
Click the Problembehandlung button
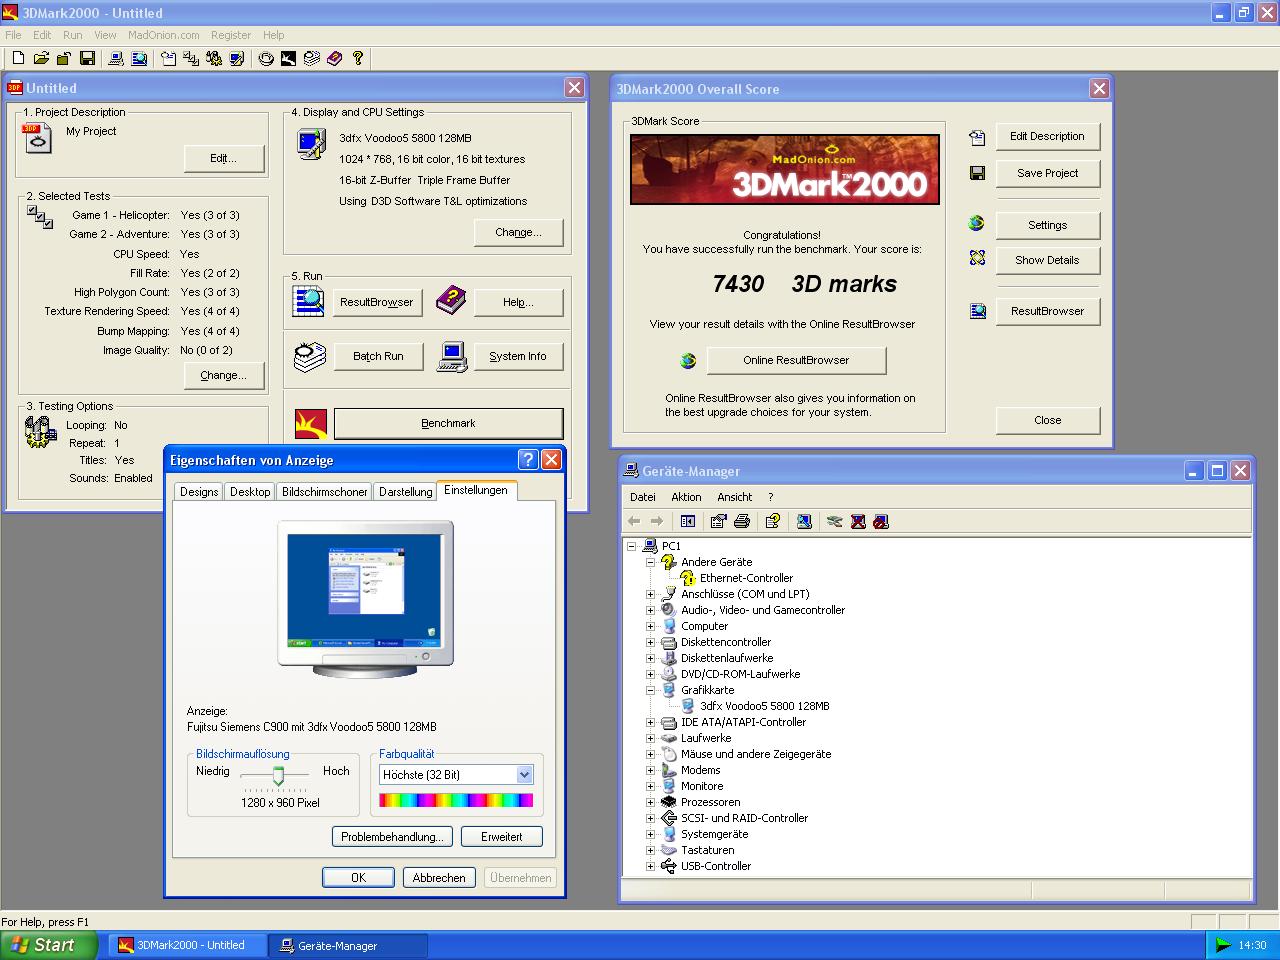(392, 837)
